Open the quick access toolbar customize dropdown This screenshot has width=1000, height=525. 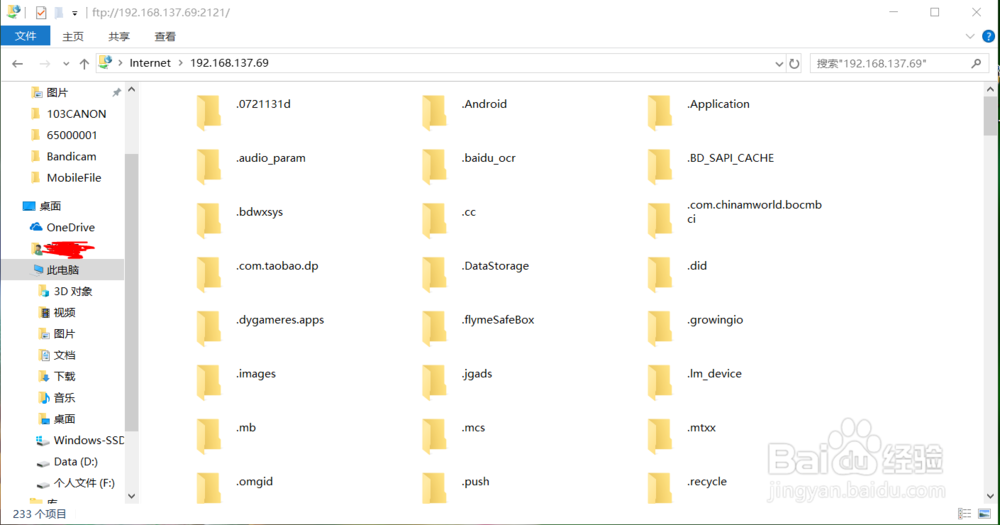click(75, 13)
